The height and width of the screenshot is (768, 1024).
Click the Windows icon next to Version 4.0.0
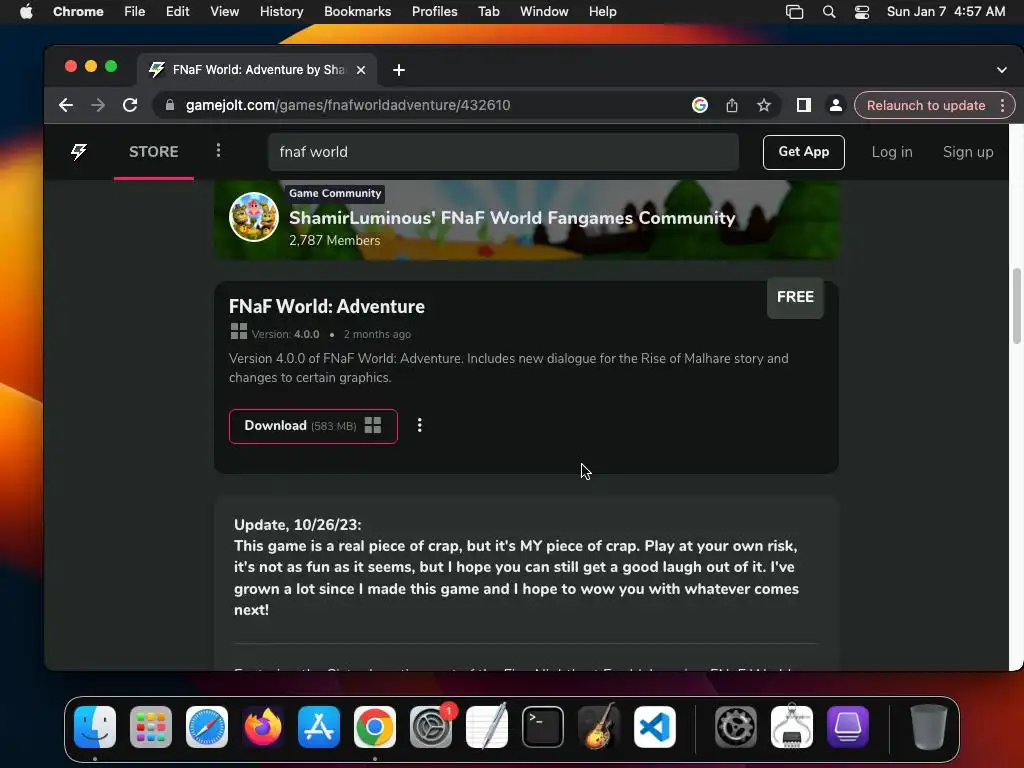tap(238, 332)
